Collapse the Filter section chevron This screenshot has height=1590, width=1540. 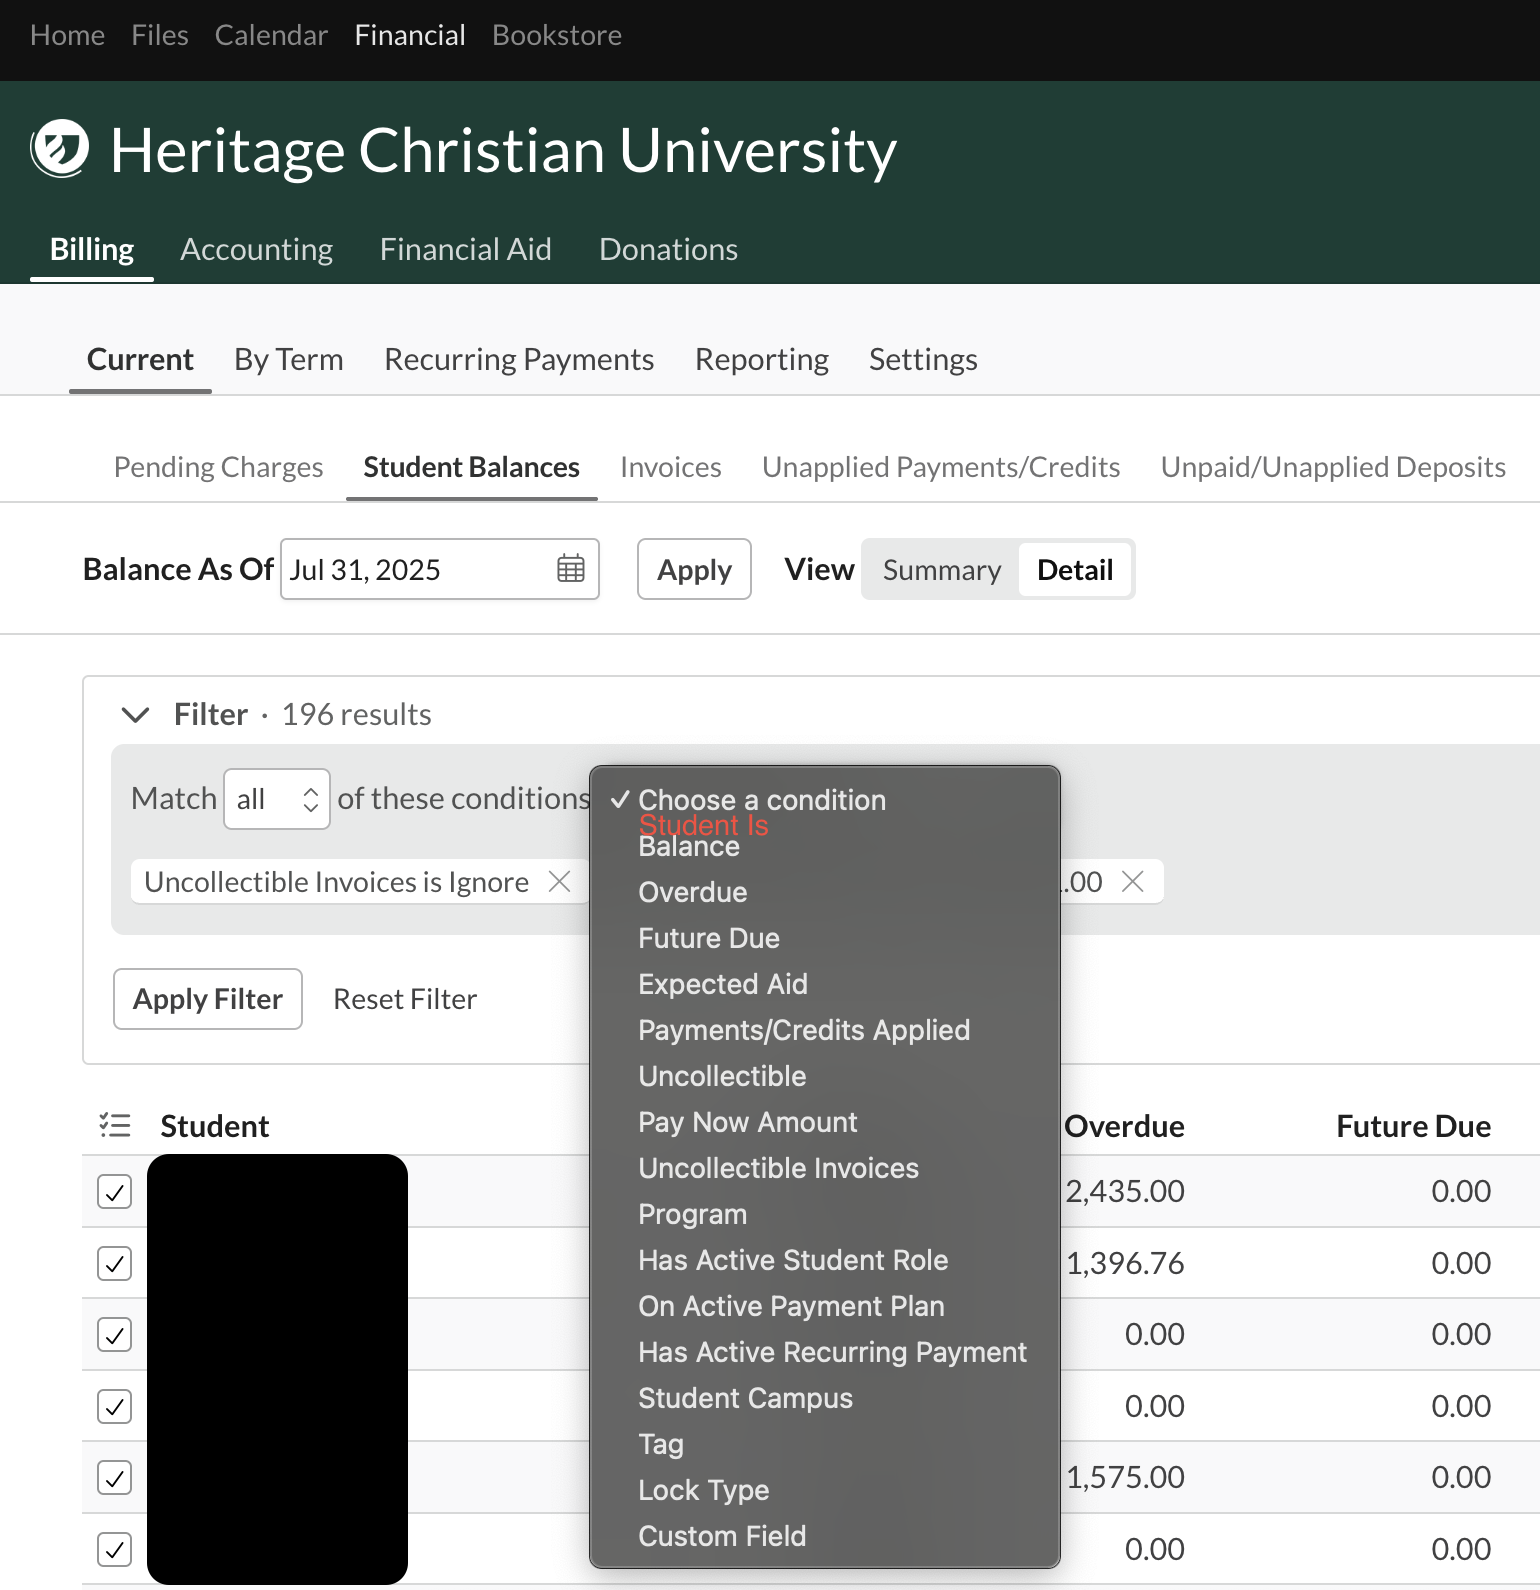pyautogui.click(x=135, y=714)
